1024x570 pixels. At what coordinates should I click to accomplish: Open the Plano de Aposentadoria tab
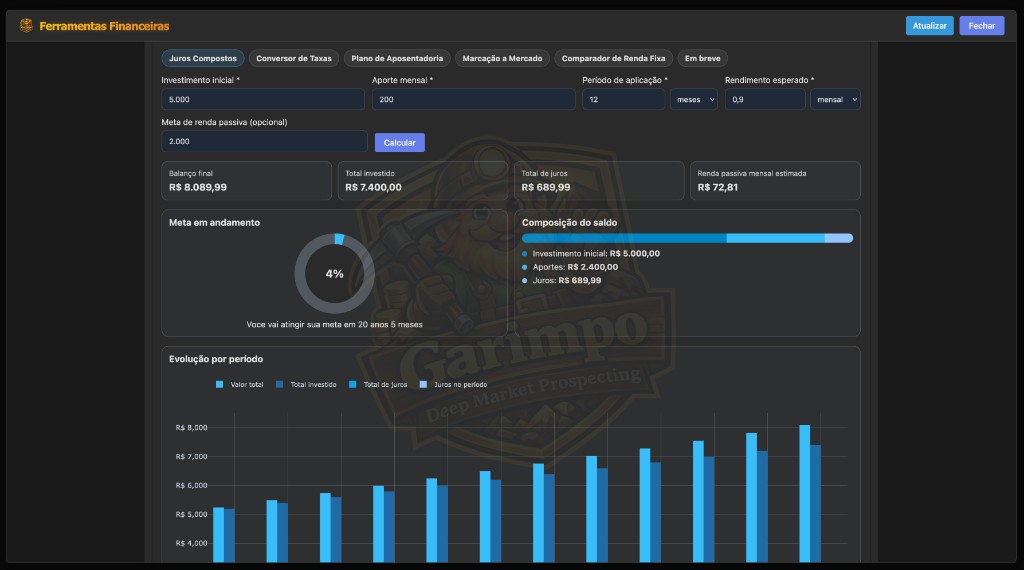(x=397, y=58)
